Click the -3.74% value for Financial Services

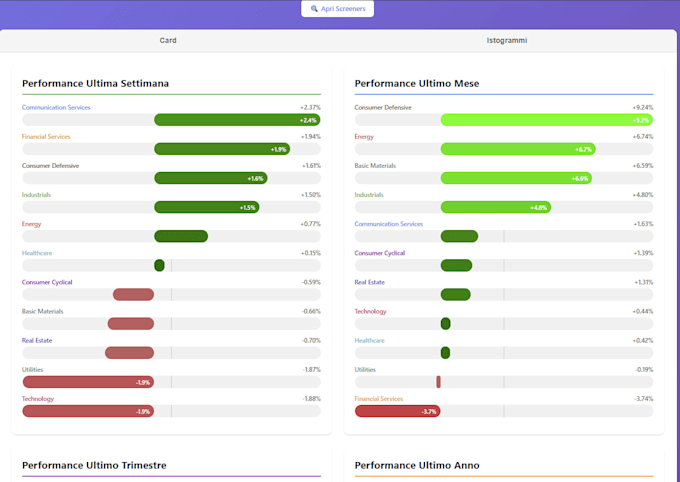pyautogui.click(x=644, y=398)
